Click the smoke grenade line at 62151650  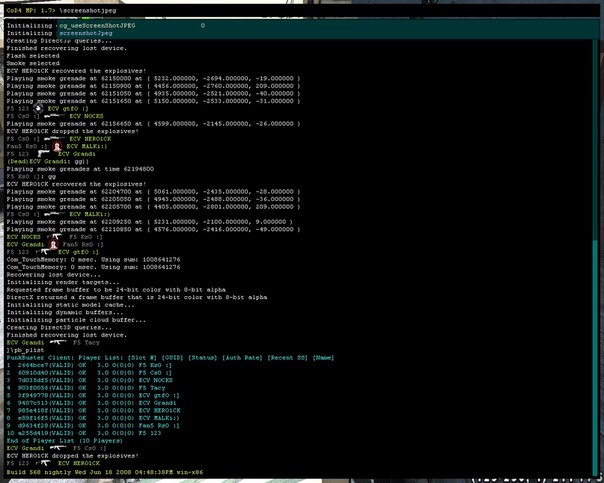(153, 101)
